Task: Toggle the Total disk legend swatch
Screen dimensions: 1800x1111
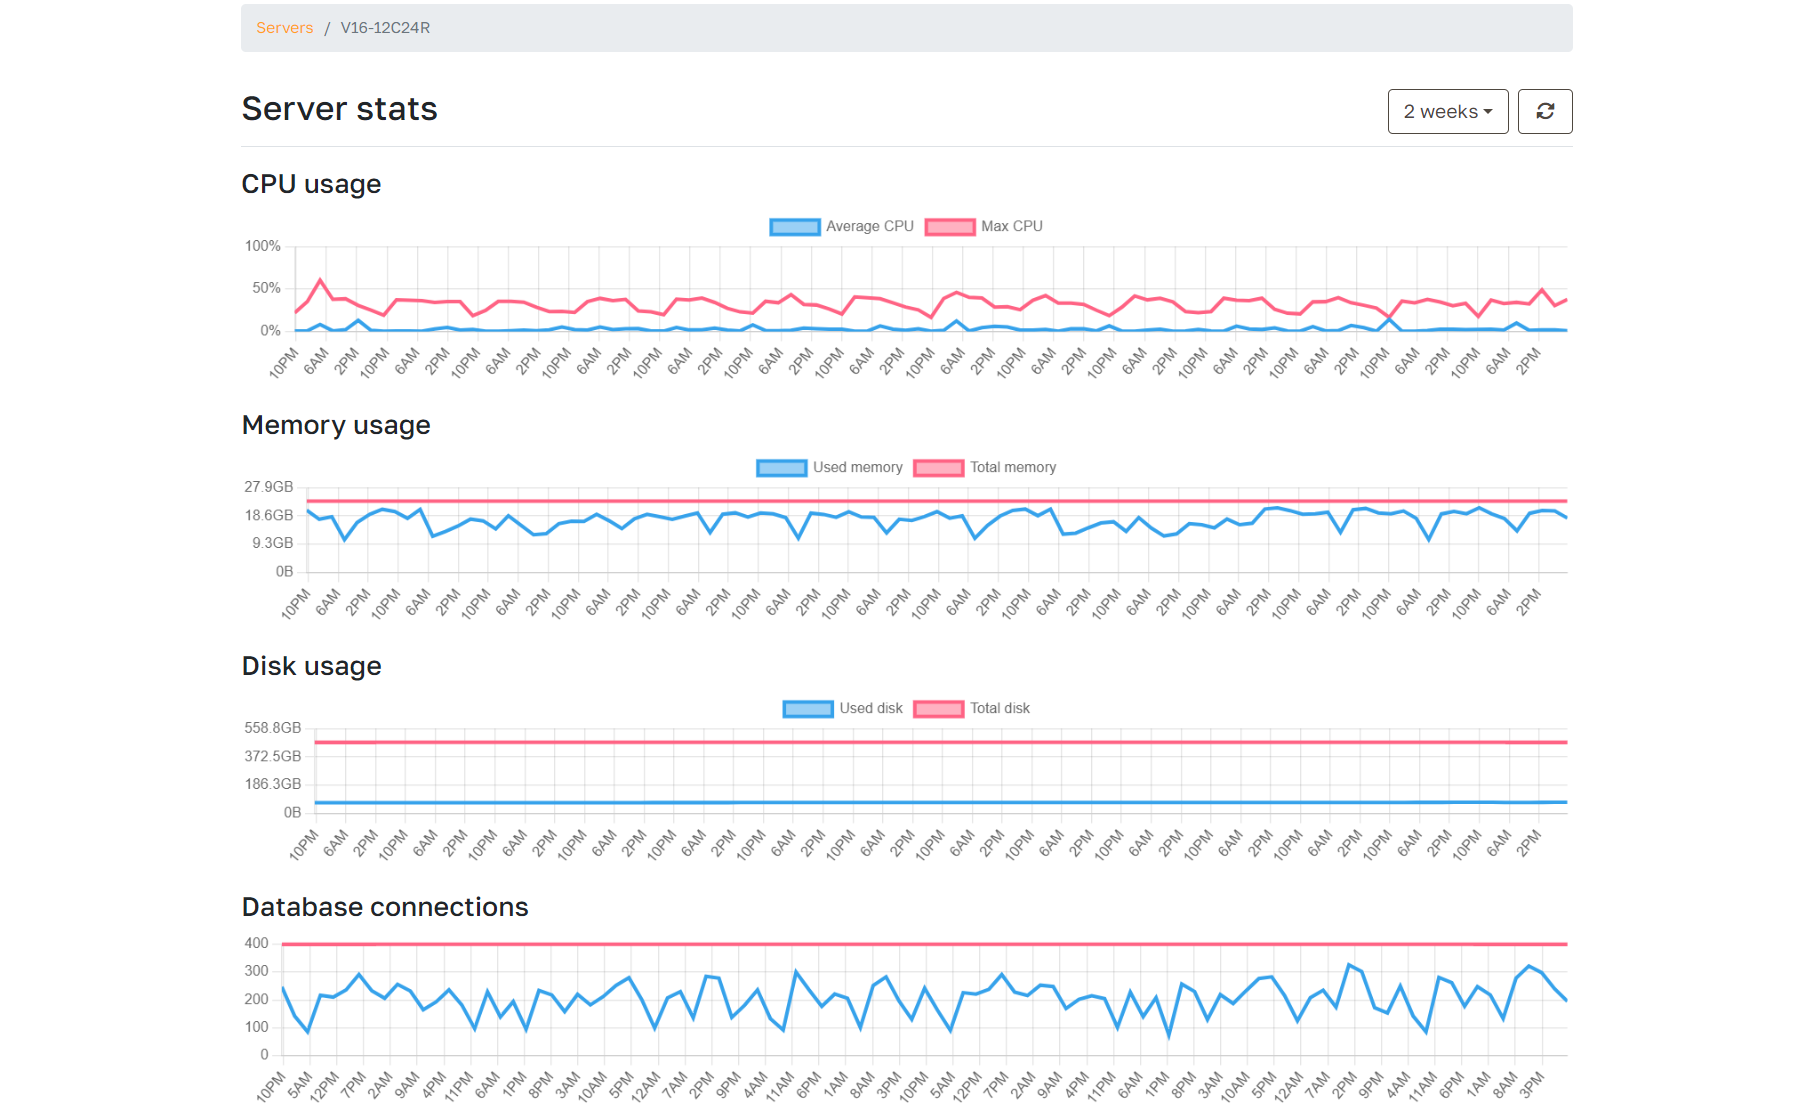Action: click(x=938, y=709)
